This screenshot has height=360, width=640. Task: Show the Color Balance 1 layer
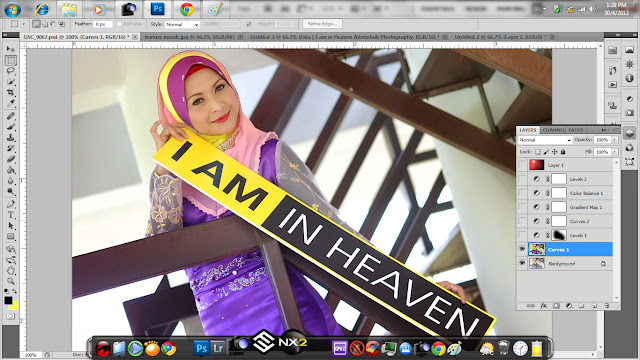pyautogui.click(x=522, y=193)
